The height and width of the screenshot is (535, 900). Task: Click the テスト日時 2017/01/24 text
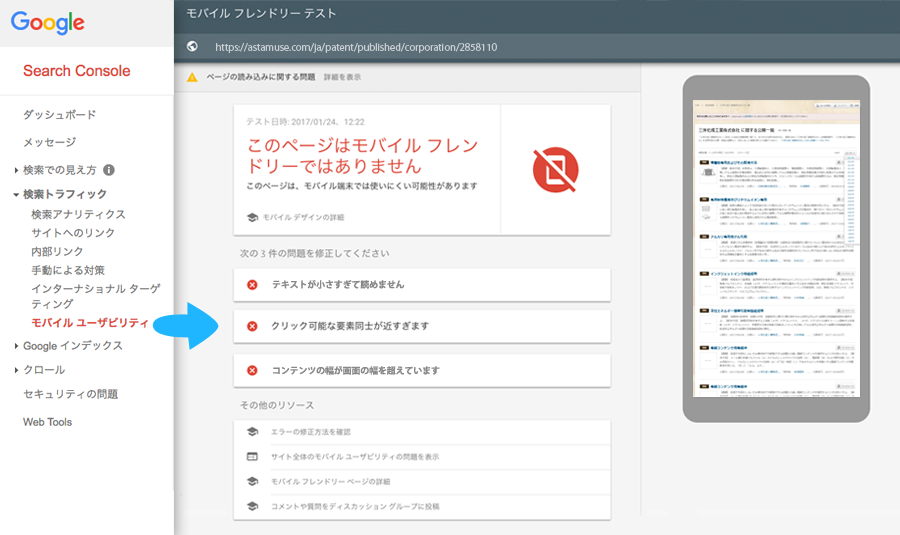(x=305, y=122)
